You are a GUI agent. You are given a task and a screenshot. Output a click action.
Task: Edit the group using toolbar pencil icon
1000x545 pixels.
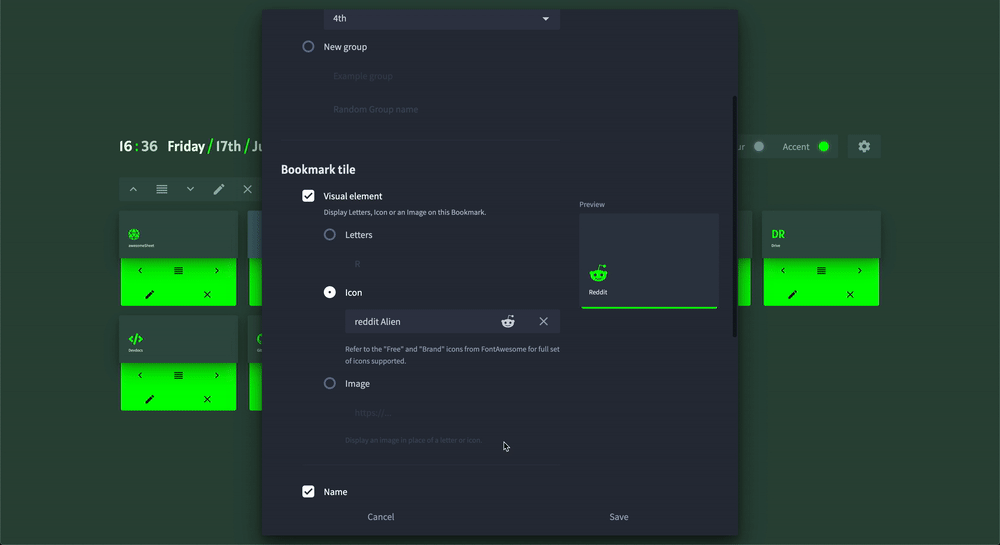click(x=219, y=189)
